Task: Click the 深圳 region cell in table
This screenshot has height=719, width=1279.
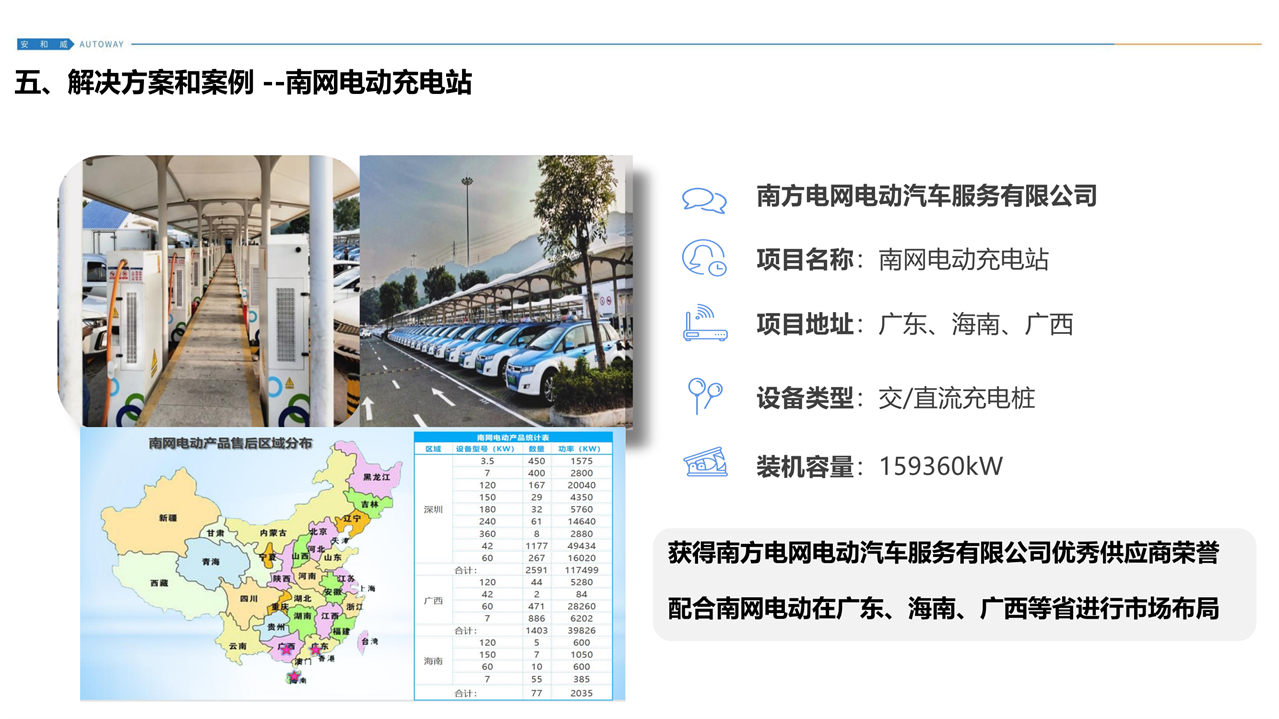Action: [433, 509]
